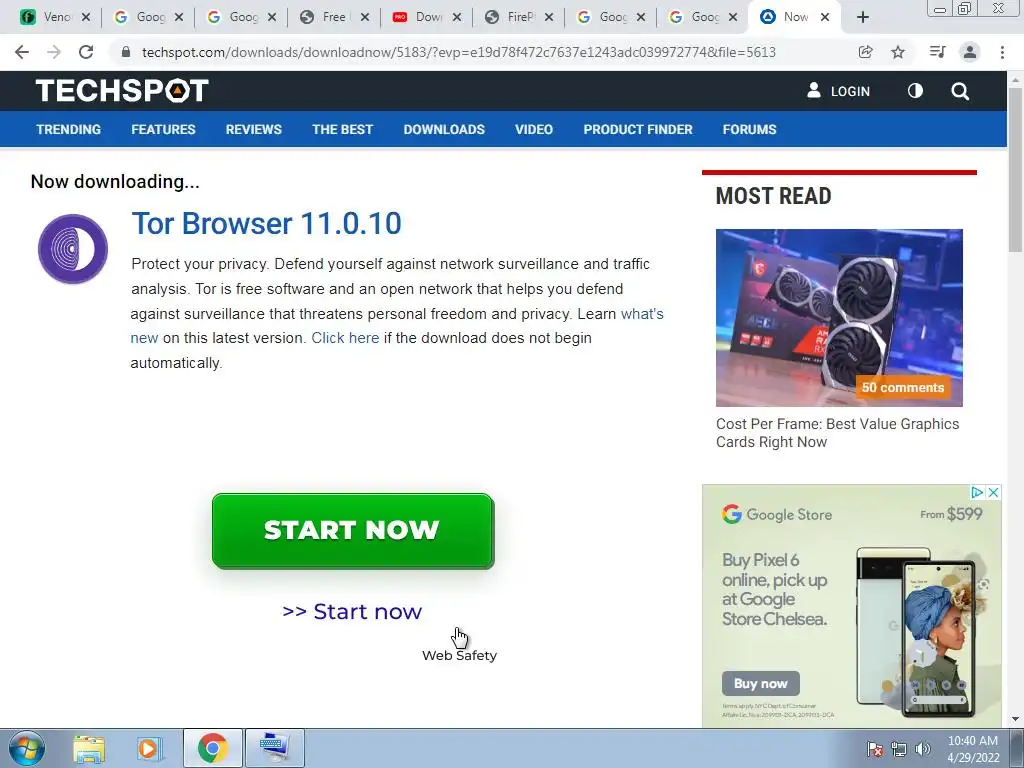The height and width of the screenshot is (768, 1024).
Task: Click the Web Safety label
Action: [x=459, y=655]
